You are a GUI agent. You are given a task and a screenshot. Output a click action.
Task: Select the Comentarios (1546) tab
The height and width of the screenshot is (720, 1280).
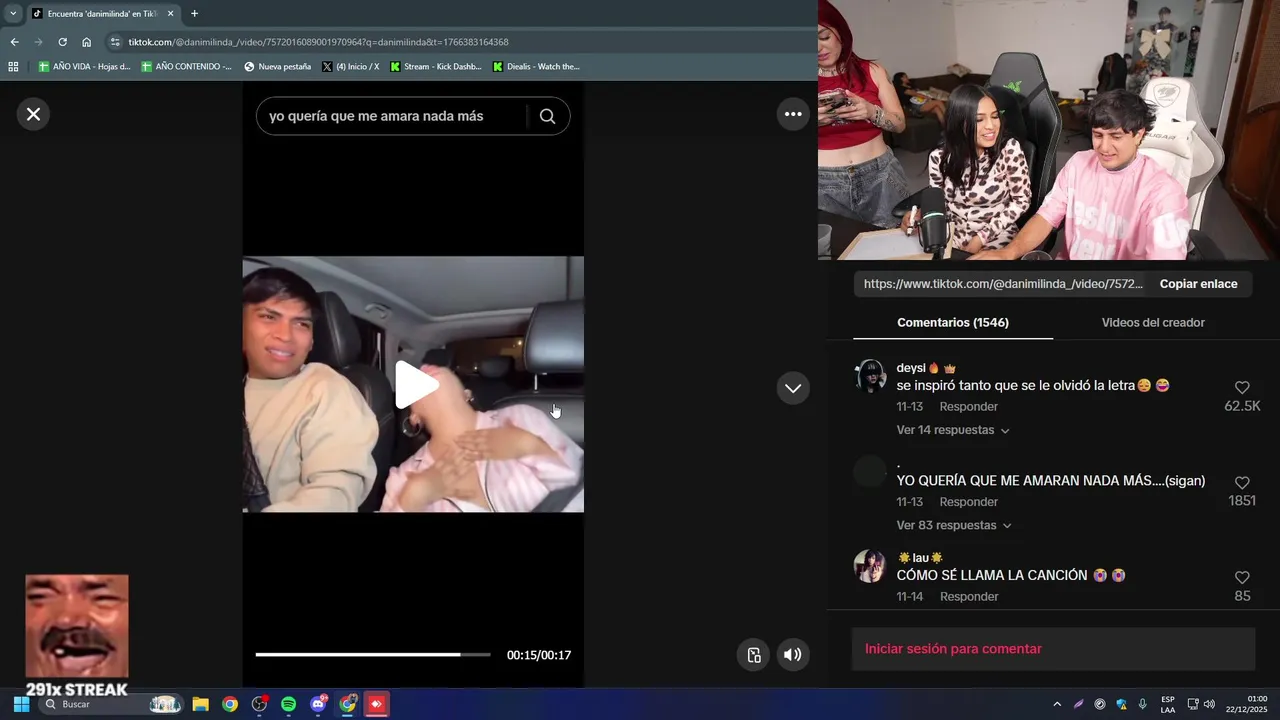click(x=953, y=323)
